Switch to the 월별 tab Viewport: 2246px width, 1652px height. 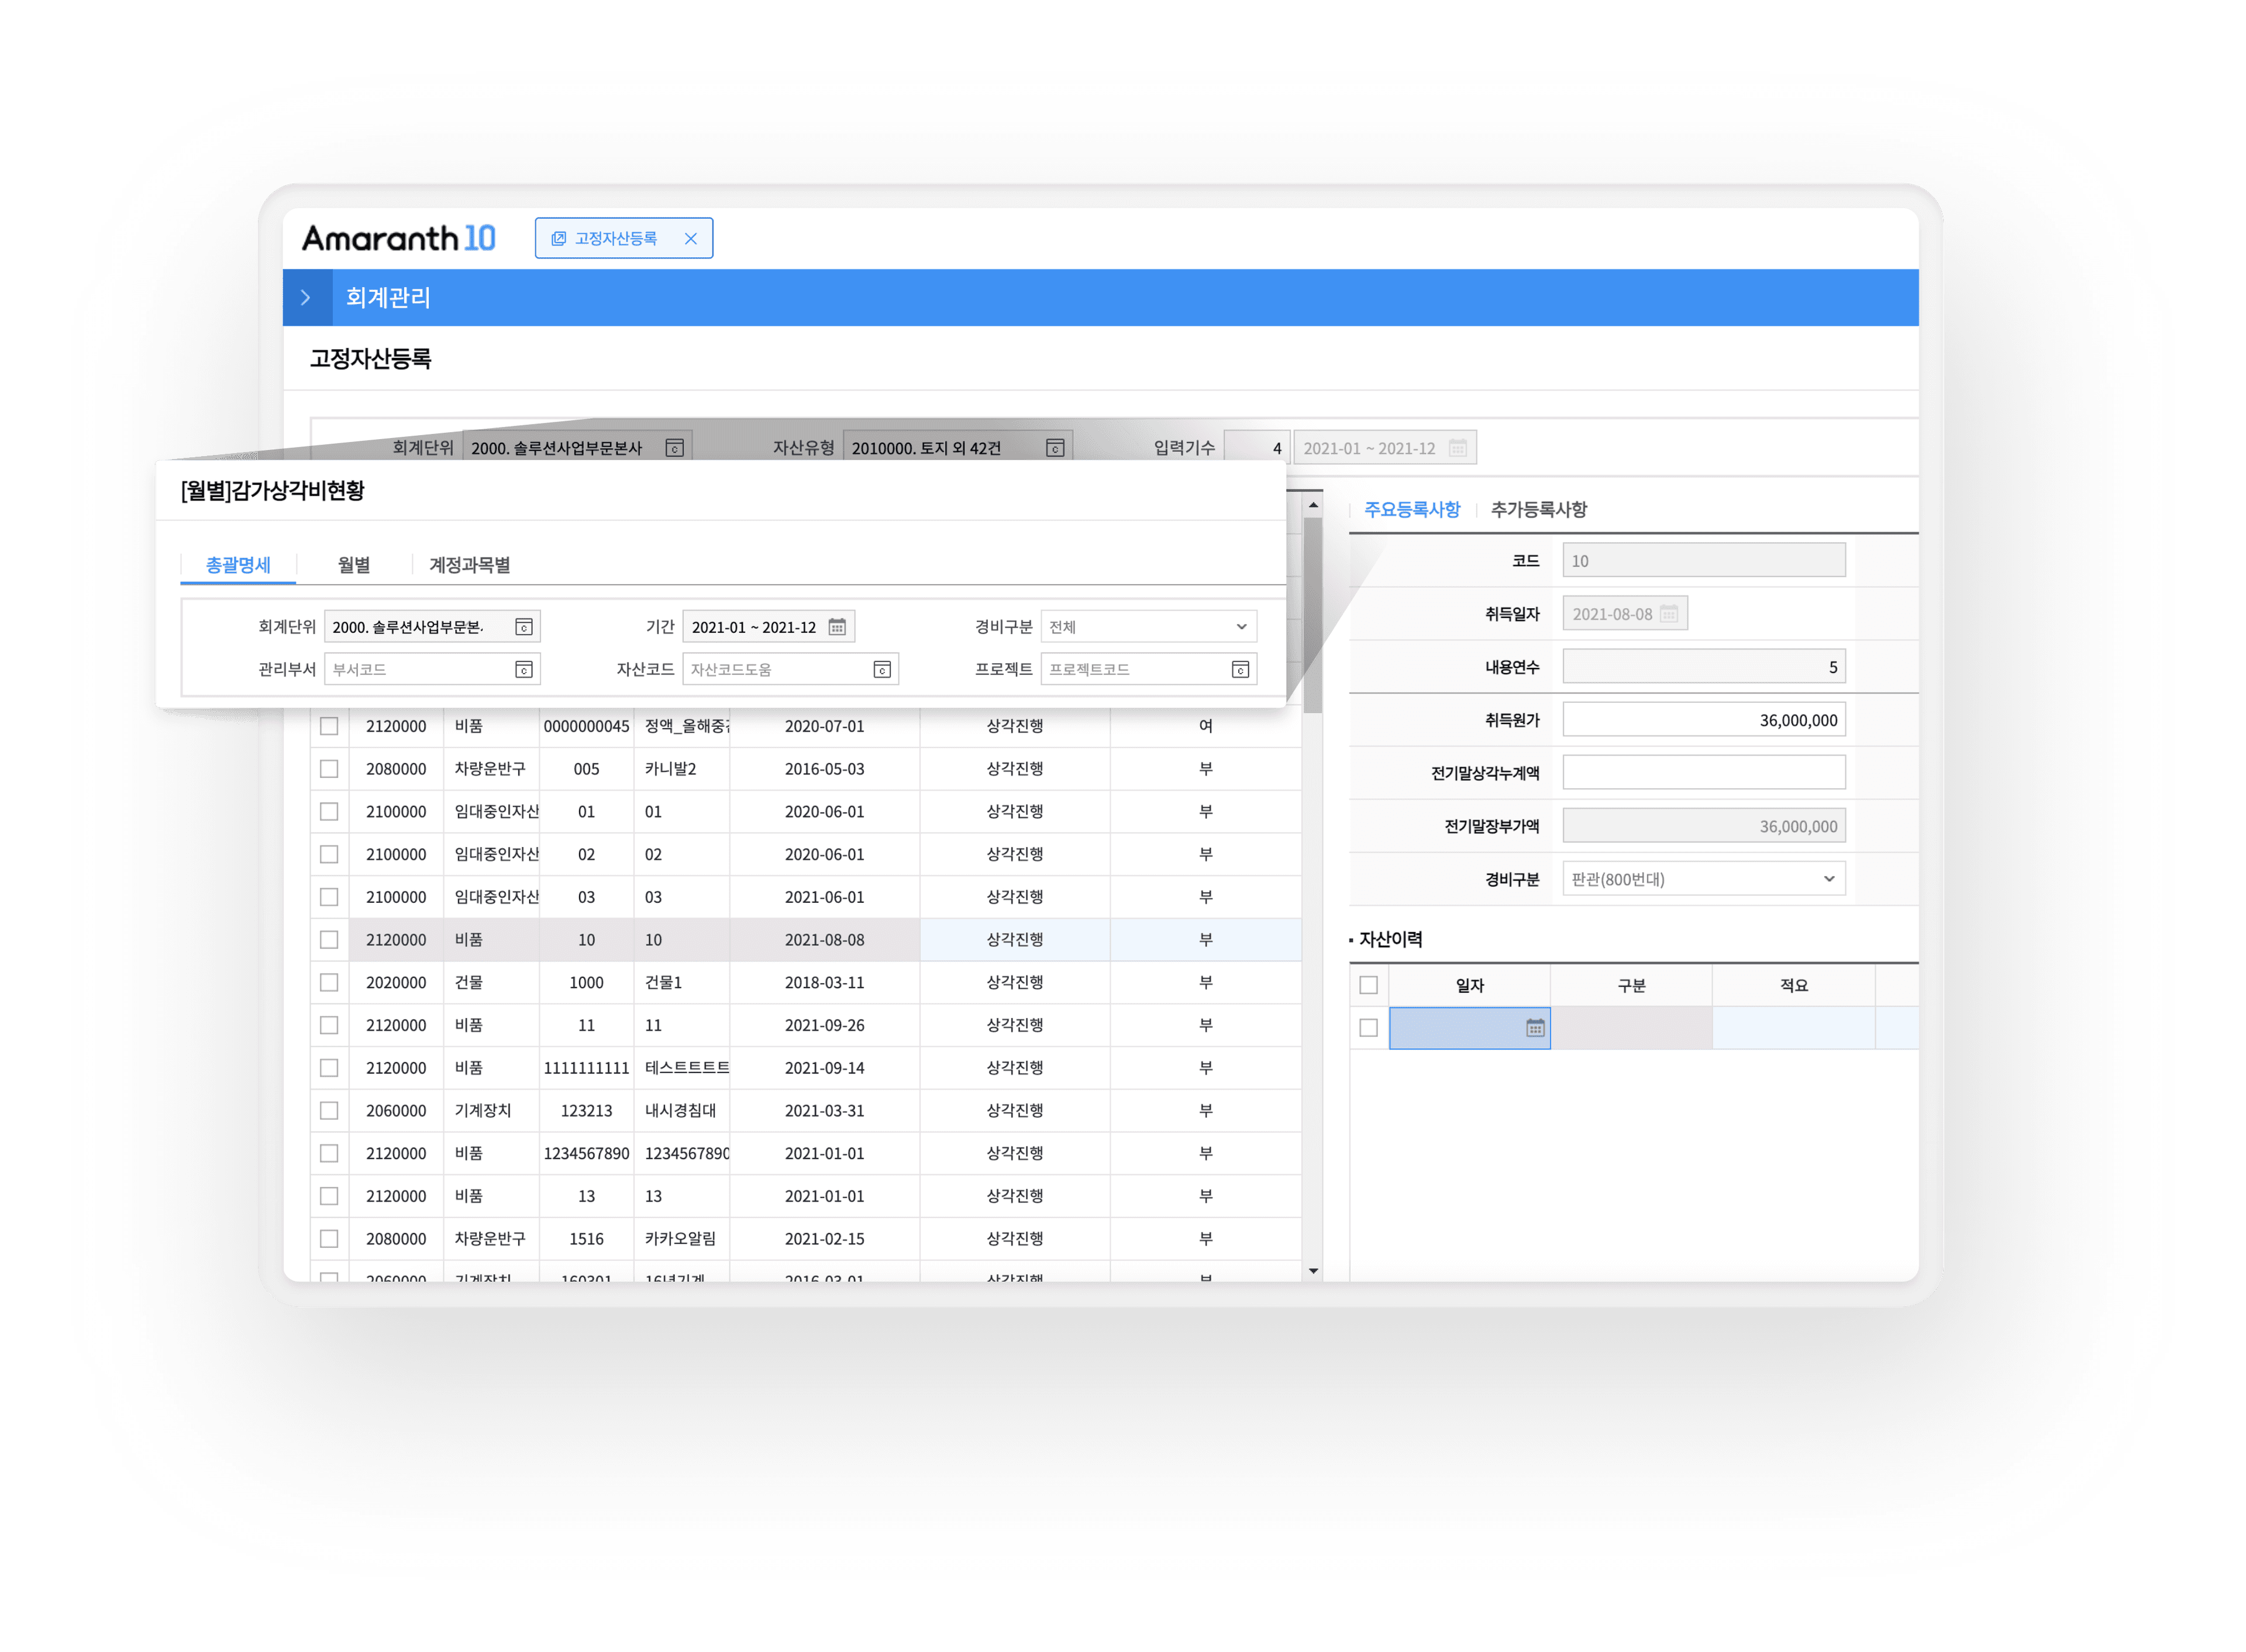click(x=354, y=565)
